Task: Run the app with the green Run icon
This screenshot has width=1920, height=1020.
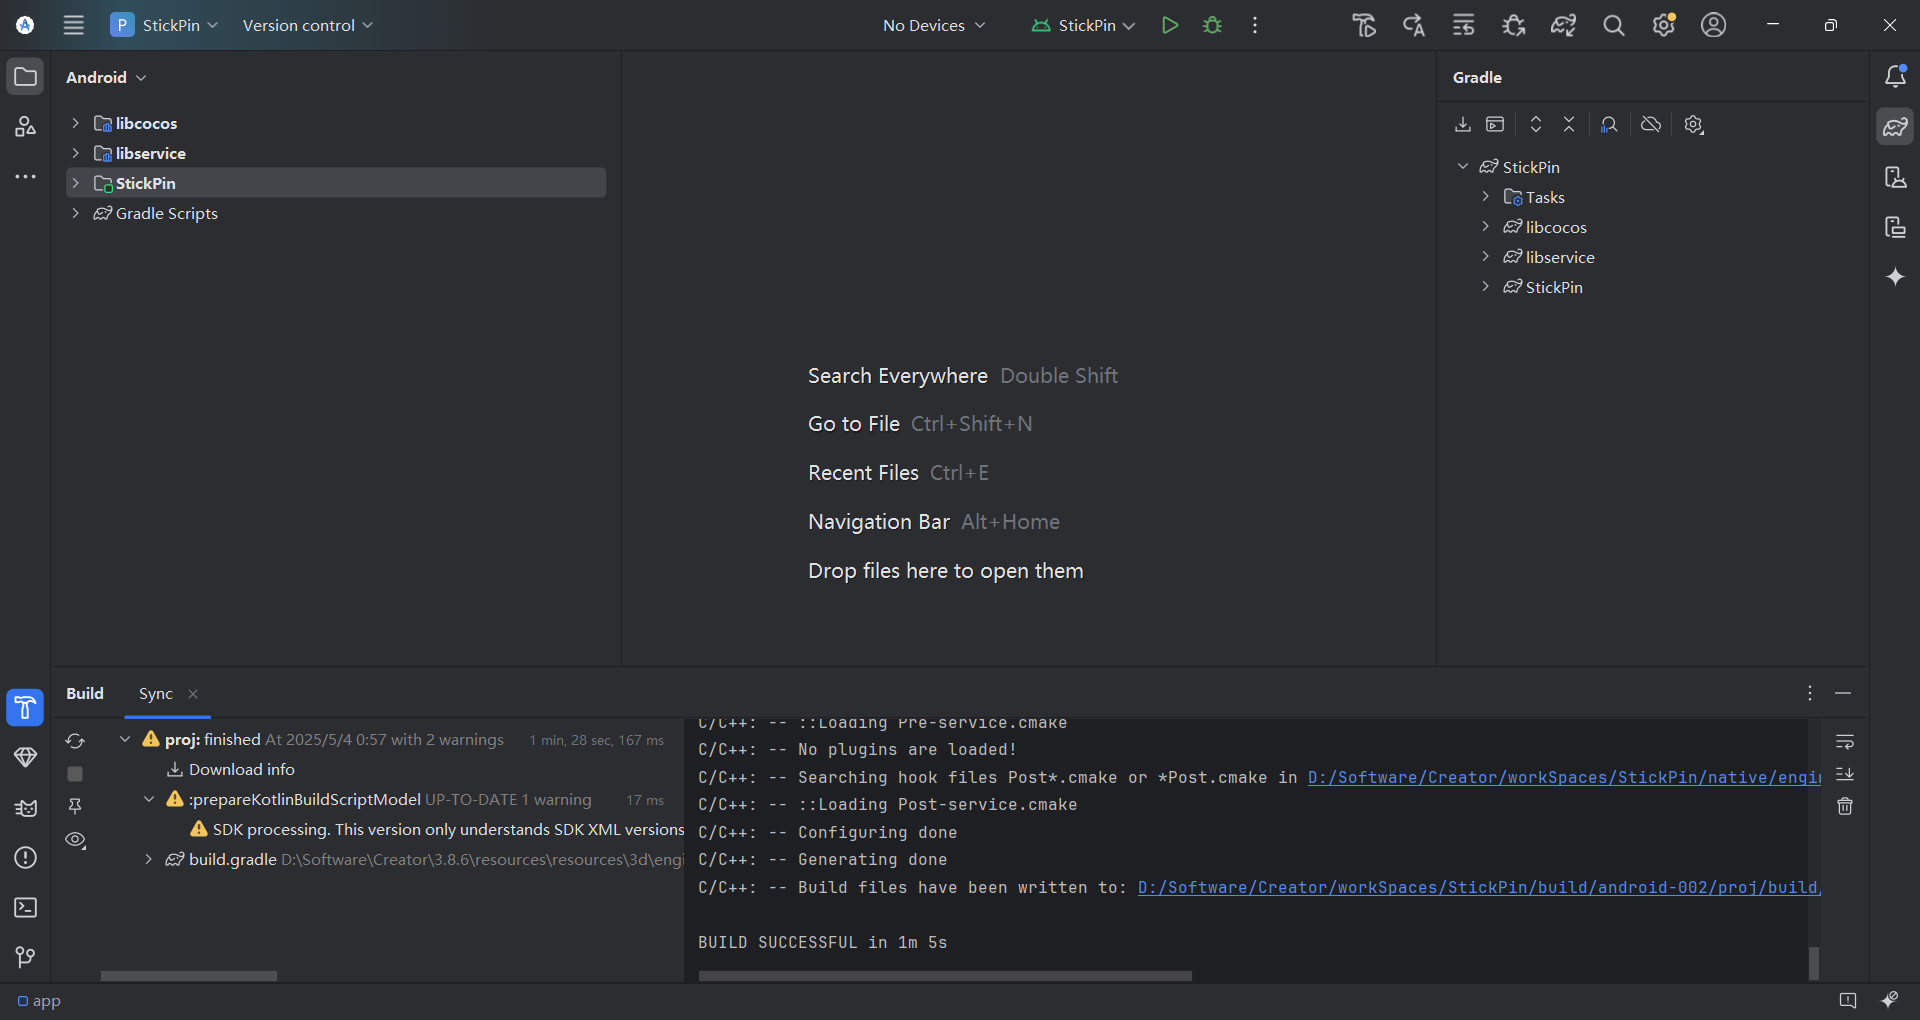Action: click(x=1170, y=25)
